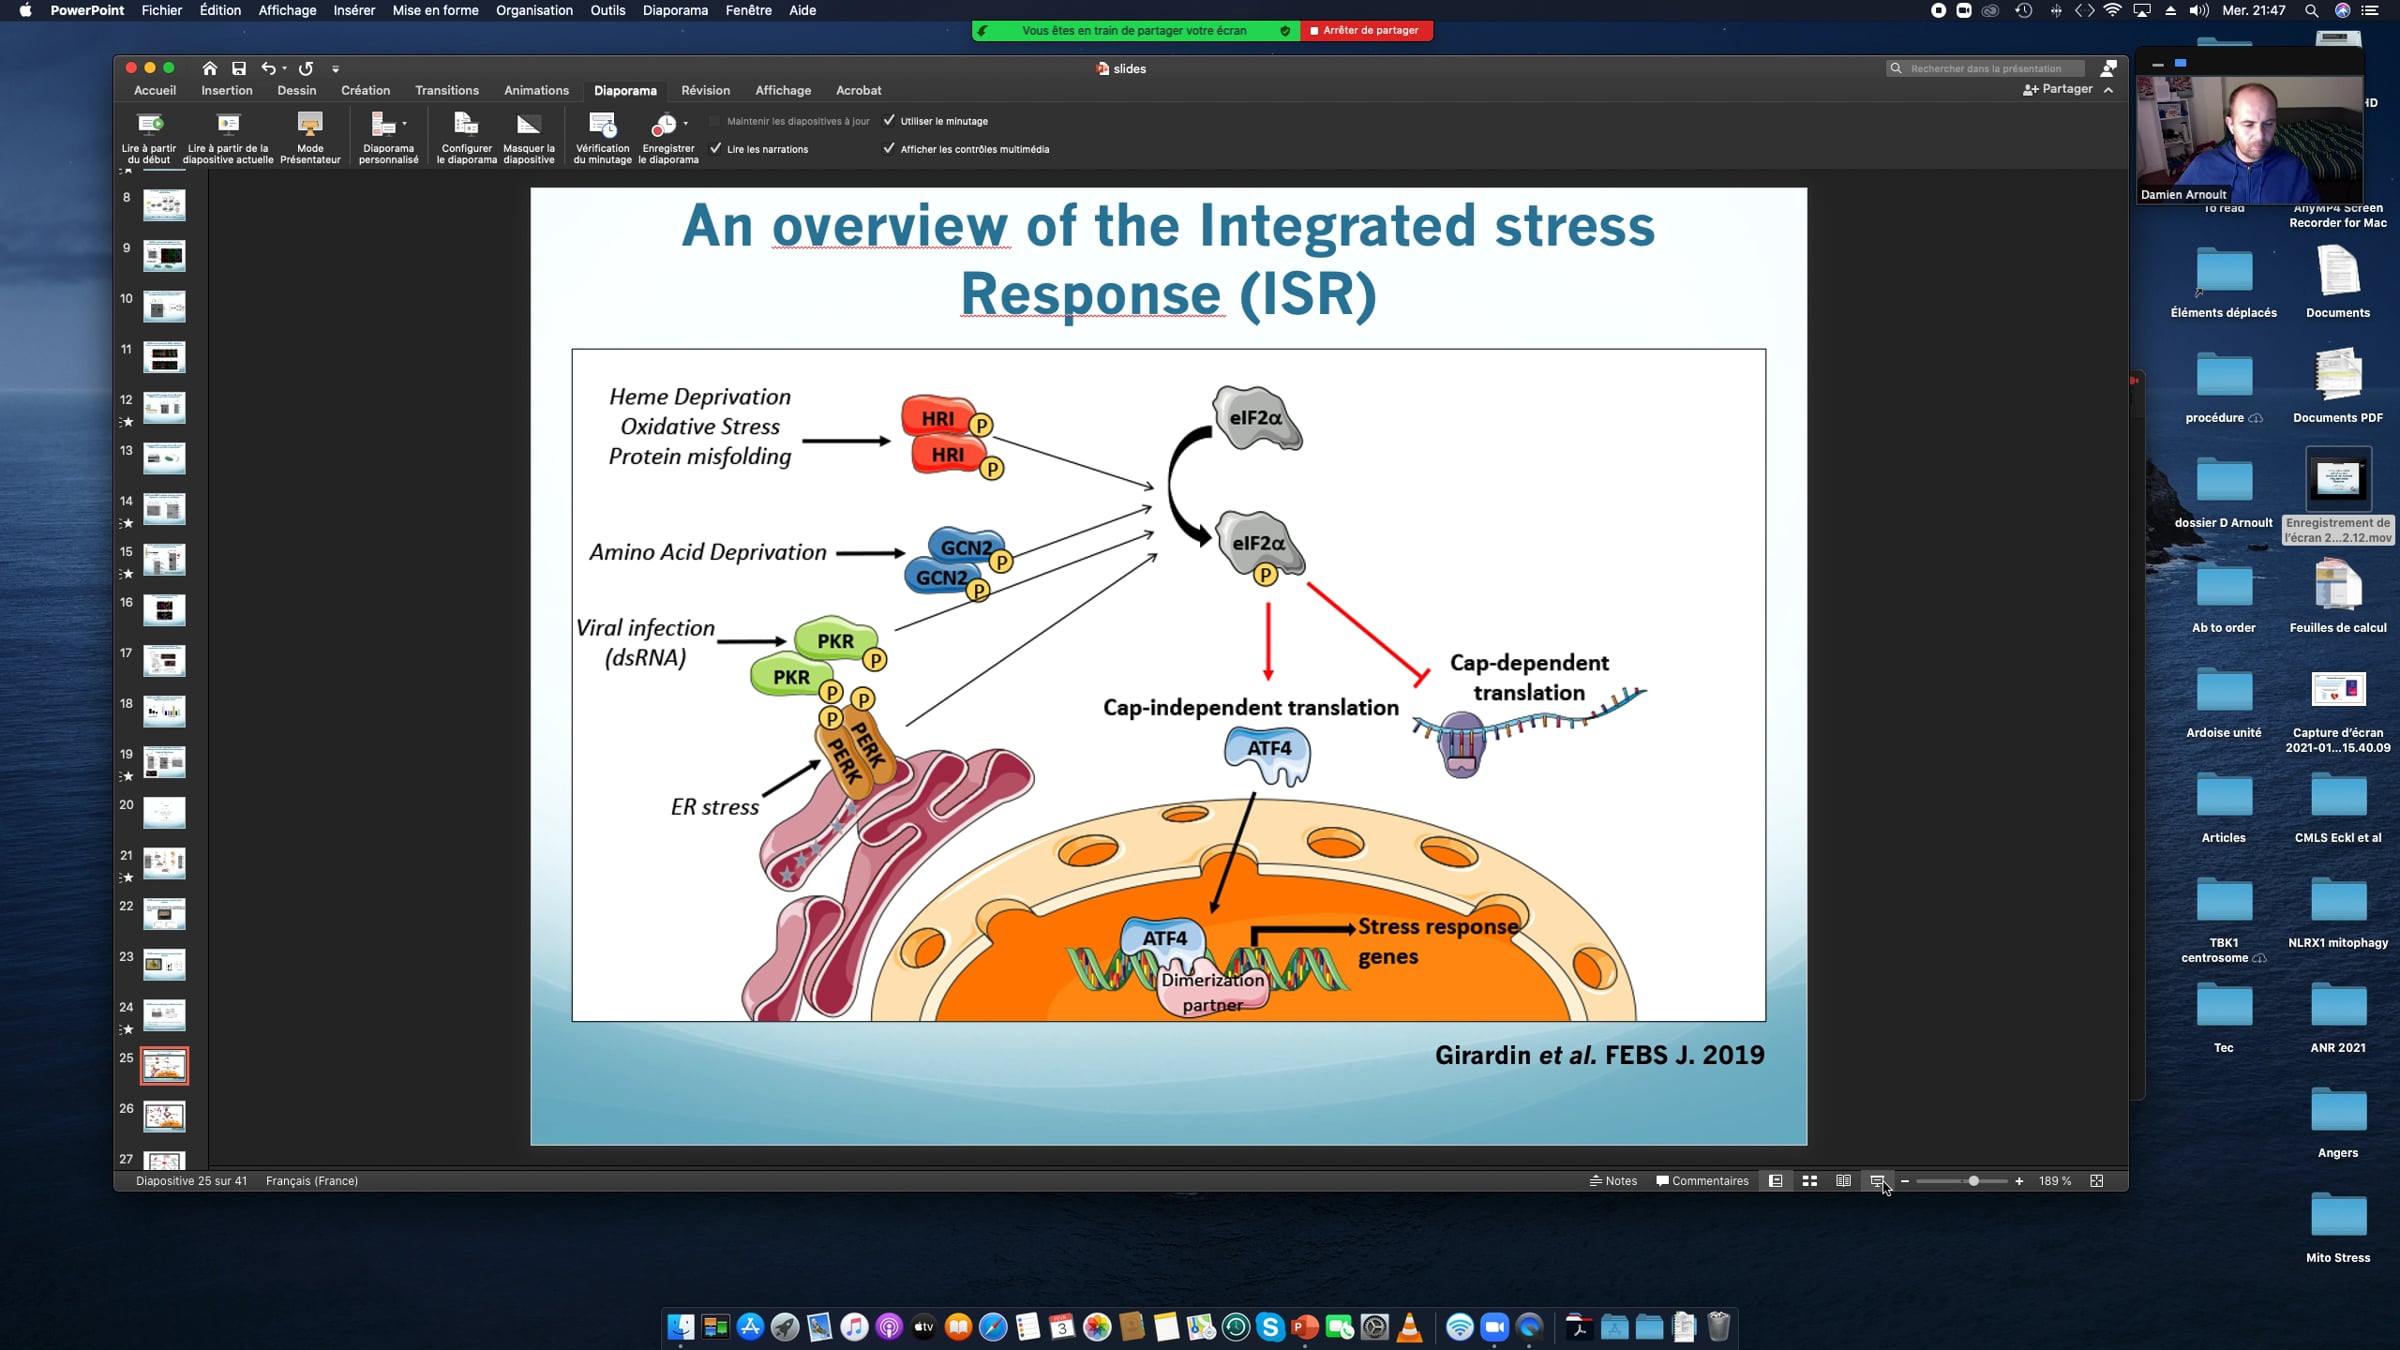Open Zoom app in the Dock
2400x1350 pixels.
click(1494, 1327)
